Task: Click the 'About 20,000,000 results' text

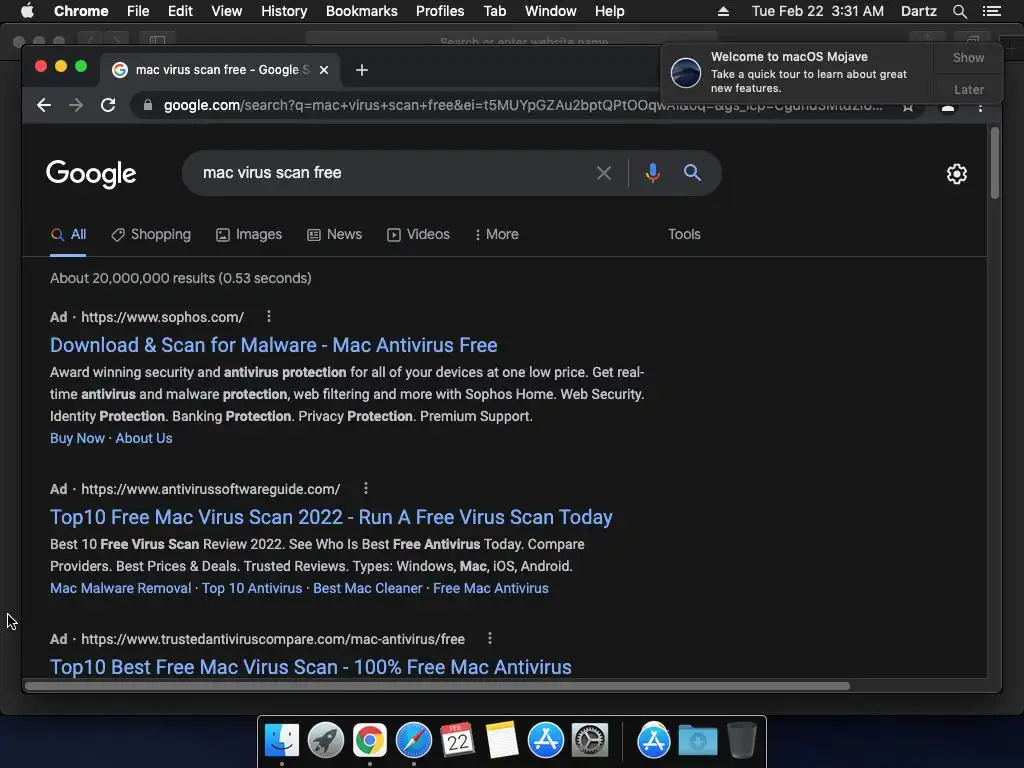Action: (x=181, y=278)
